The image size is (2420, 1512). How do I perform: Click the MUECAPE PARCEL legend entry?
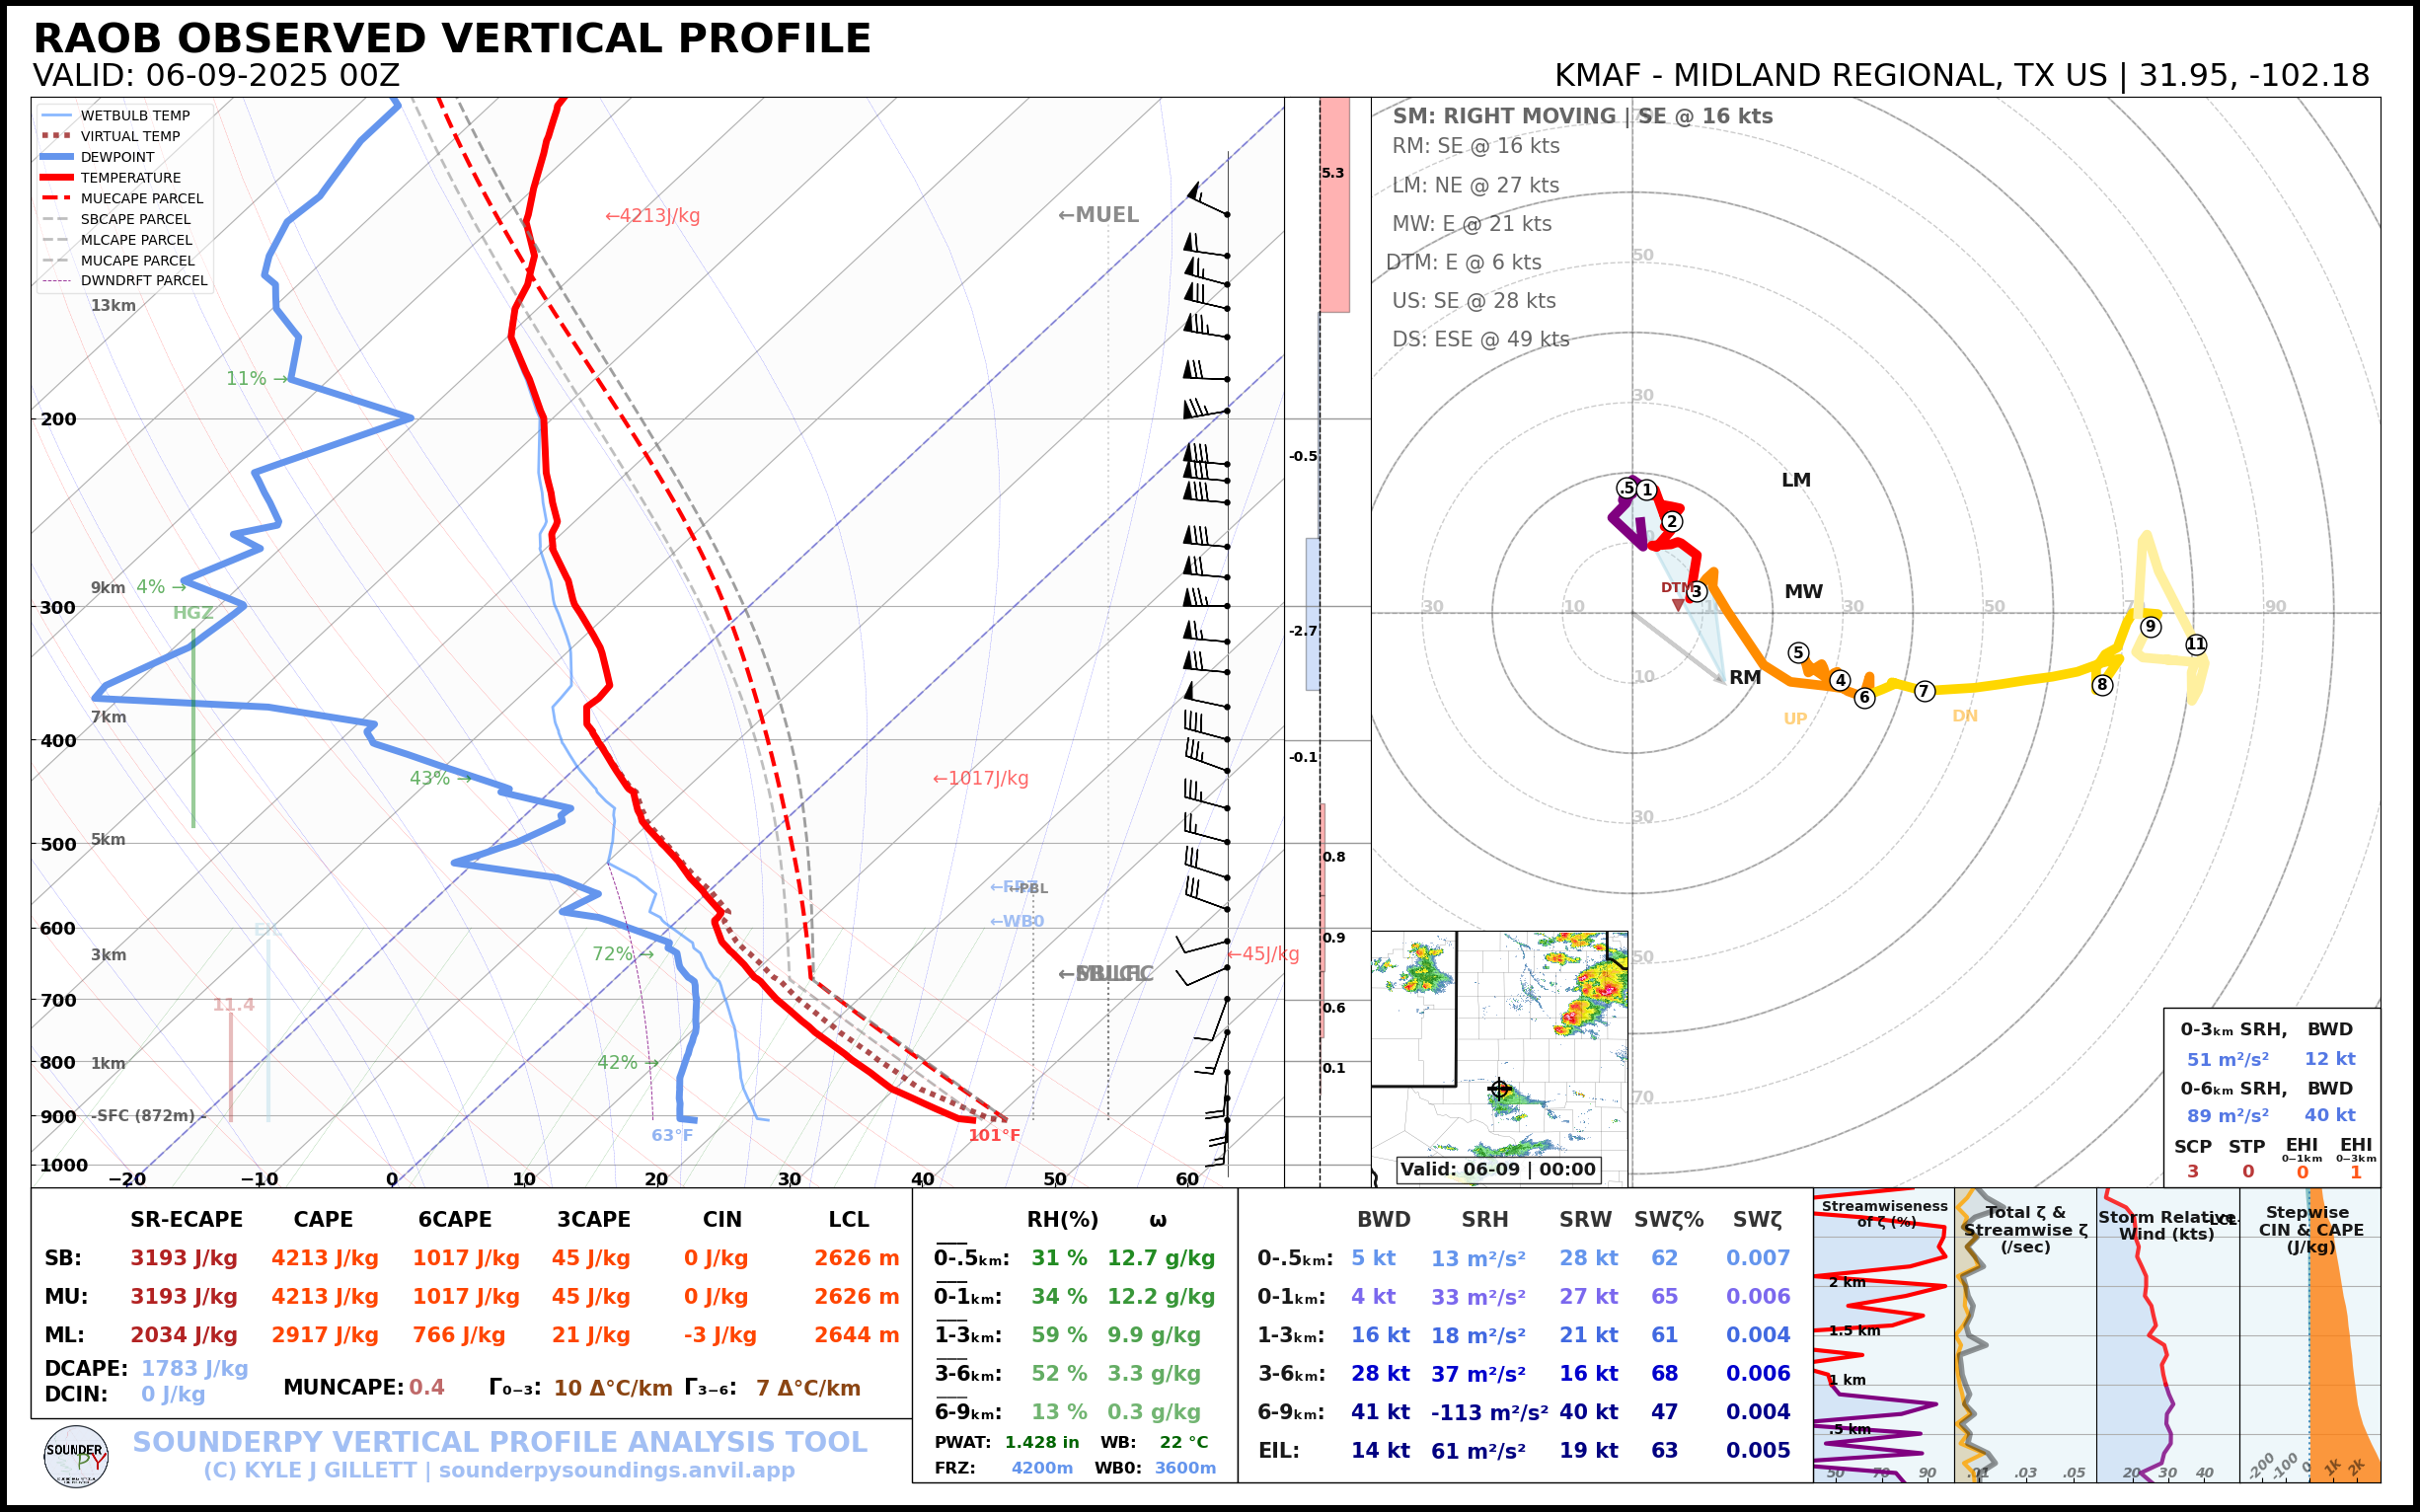click(141, 198)
